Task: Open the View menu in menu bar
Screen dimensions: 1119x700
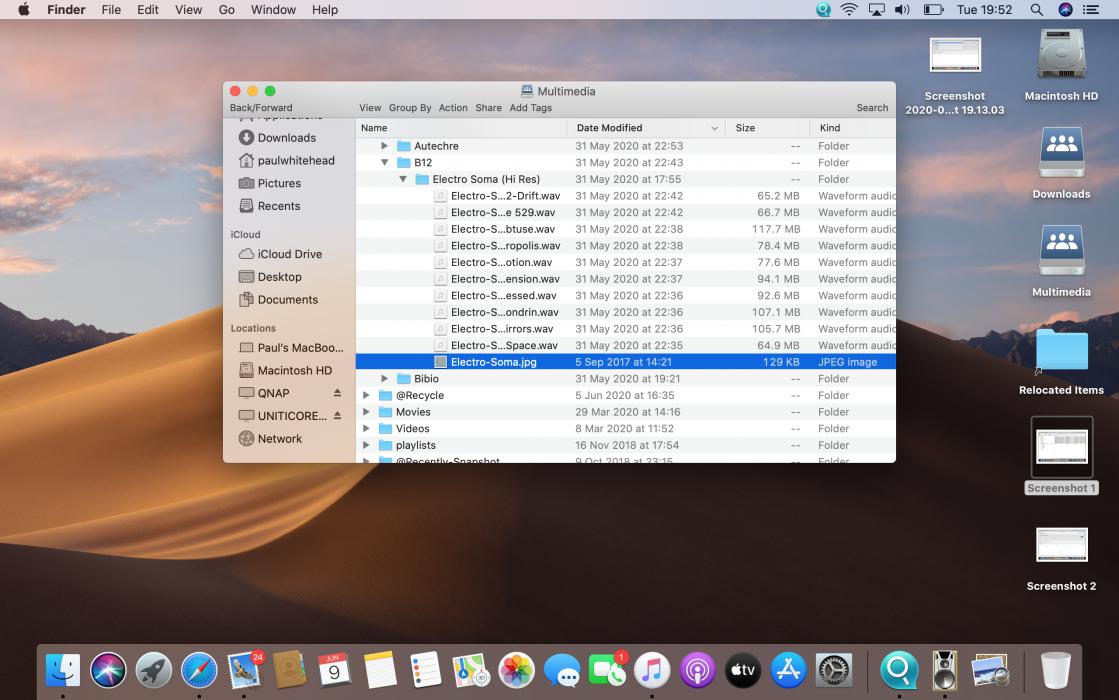Action: tap(188, 10)
